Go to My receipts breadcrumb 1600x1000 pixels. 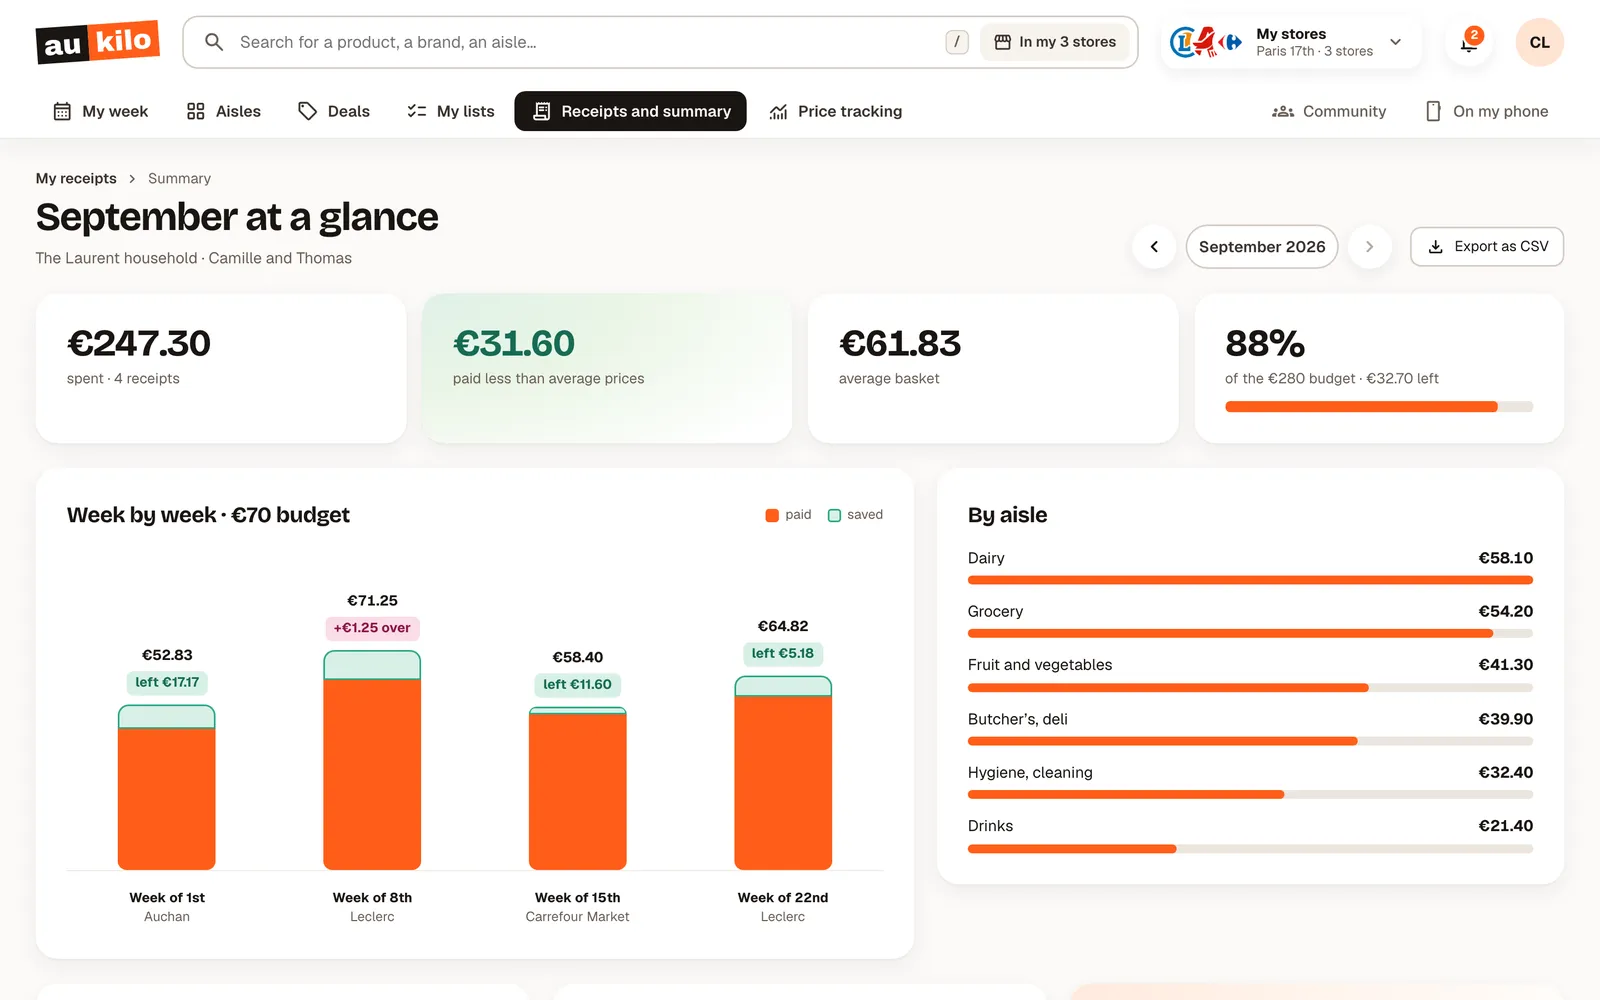tap(76, 178)
